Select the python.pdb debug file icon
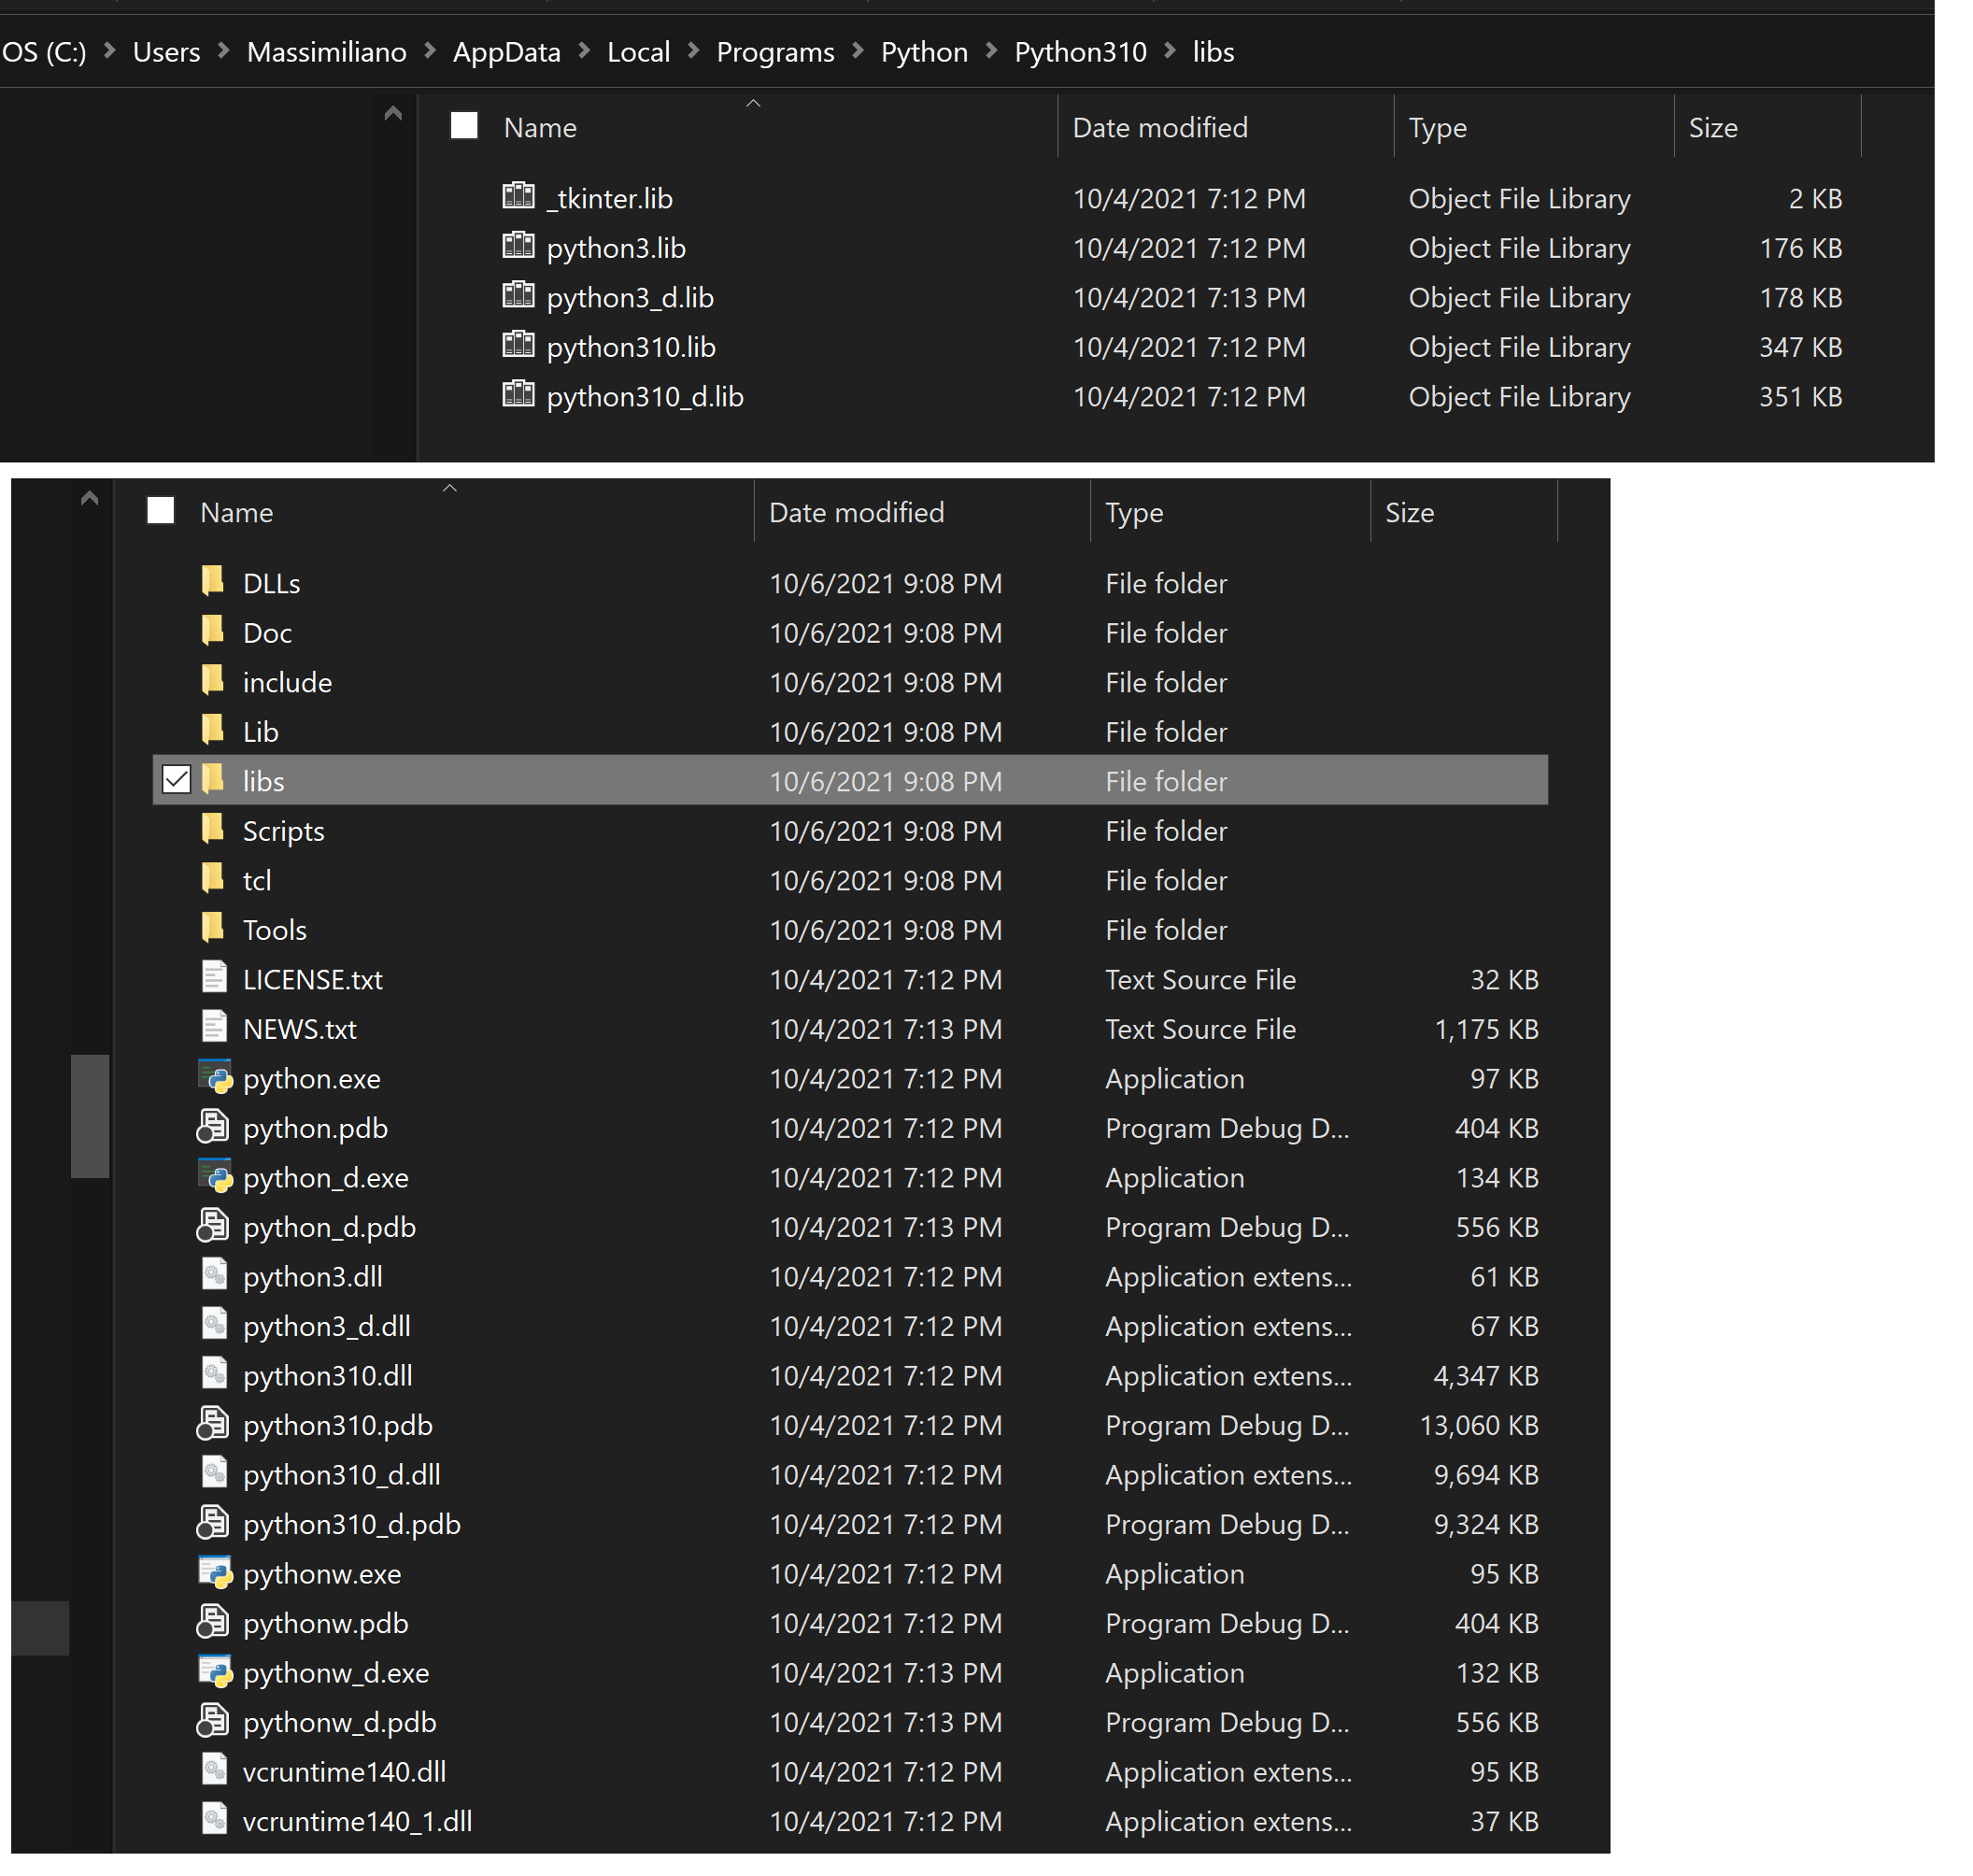This screenshot has height=1876, width=1973. [x=214, y=1127]
